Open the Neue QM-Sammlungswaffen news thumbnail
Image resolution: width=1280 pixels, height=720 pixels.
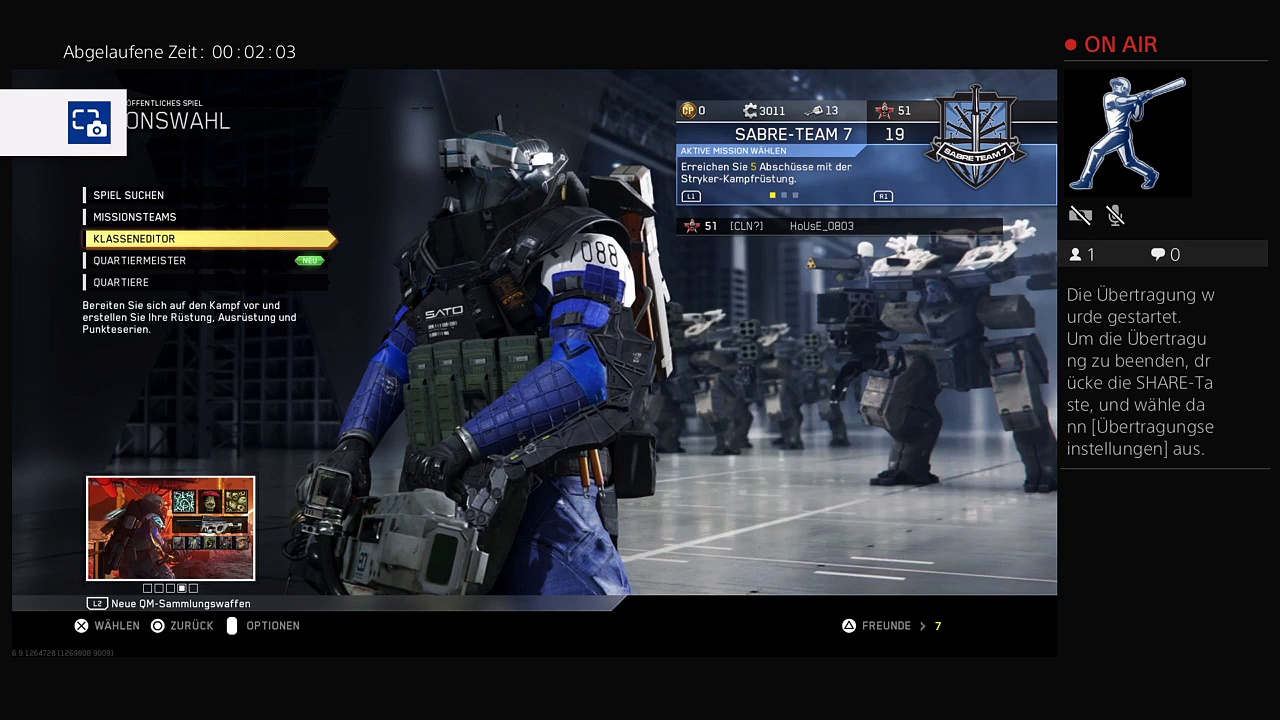click(x=170, y=528)
